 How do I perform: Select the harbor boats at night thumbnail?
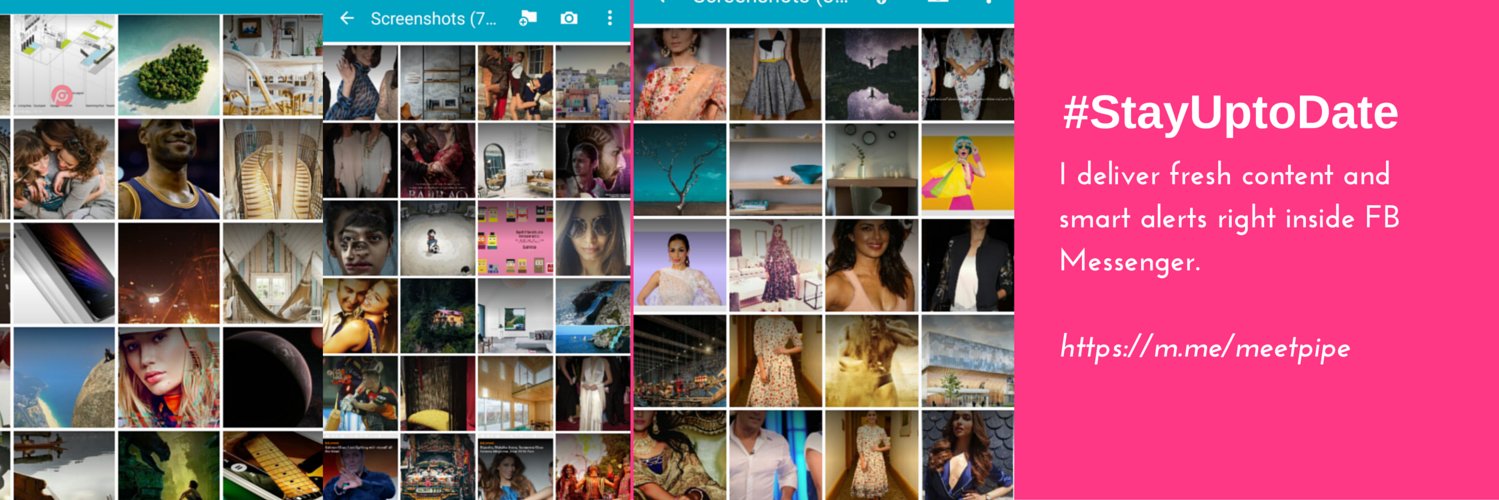click(x=680, y=360)
